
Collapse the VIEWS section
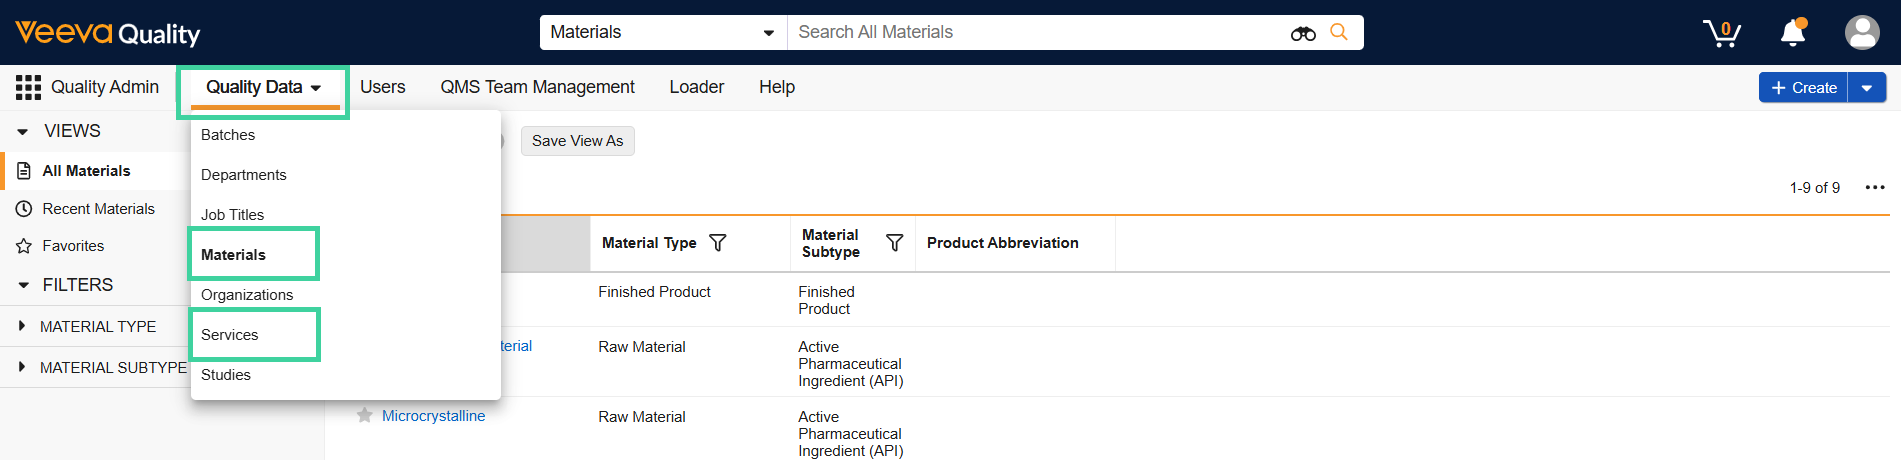(x=23, y=131)
